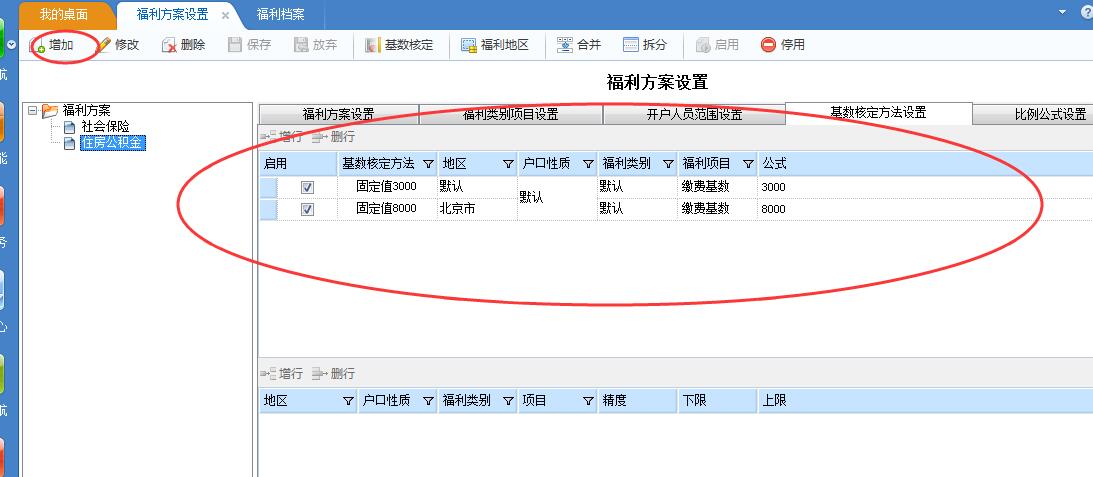Click the red 停用 (Disable) icon

click(769, 46)
